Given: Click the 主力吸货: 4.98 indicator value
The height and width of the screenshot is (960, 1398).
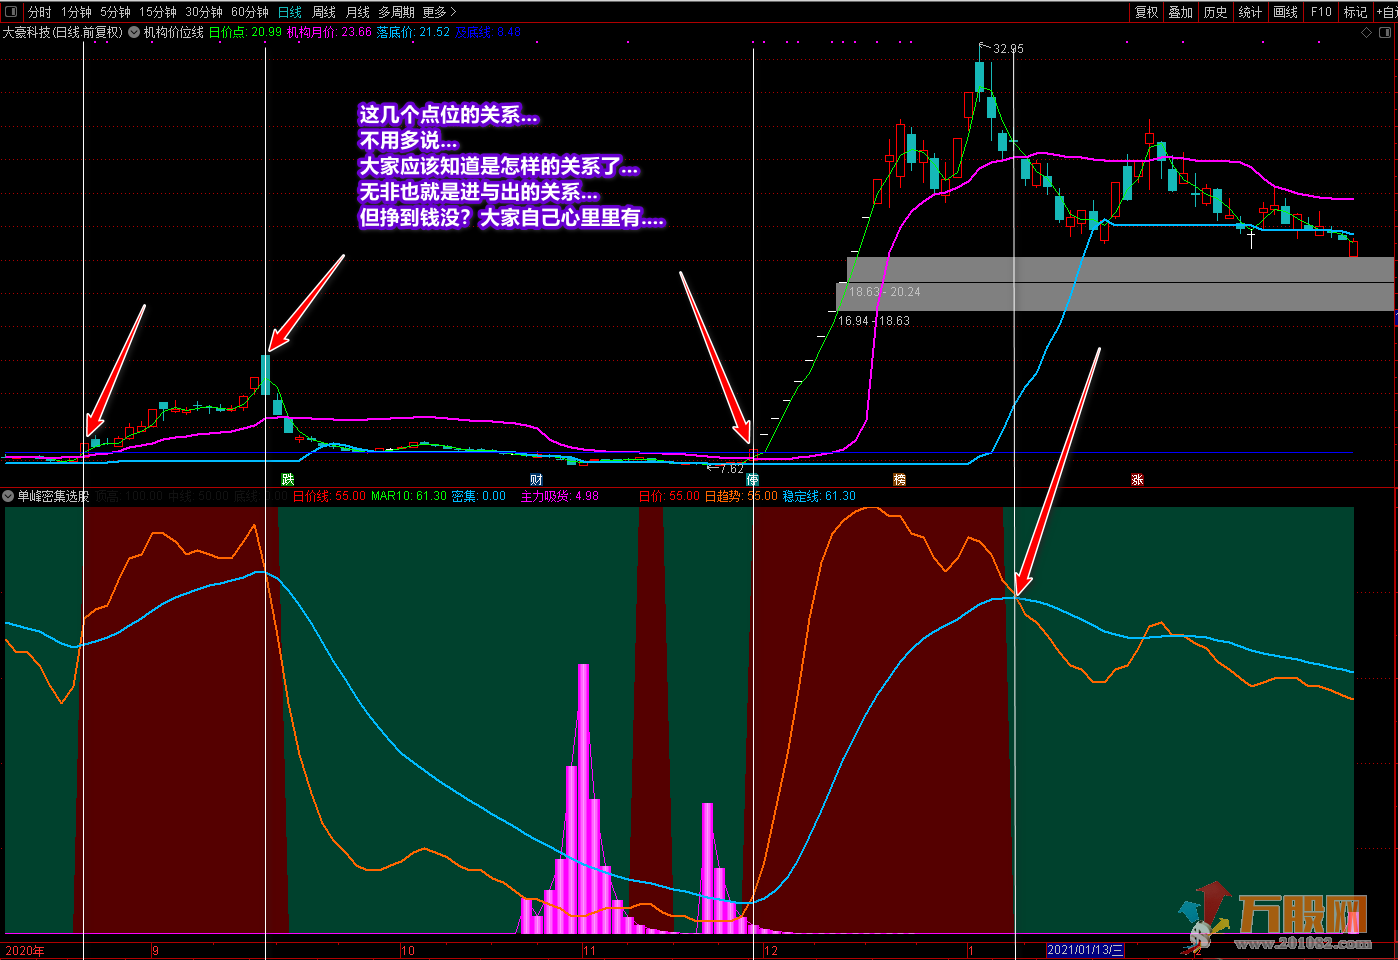Looking at the screenshot, I should 559,496.
